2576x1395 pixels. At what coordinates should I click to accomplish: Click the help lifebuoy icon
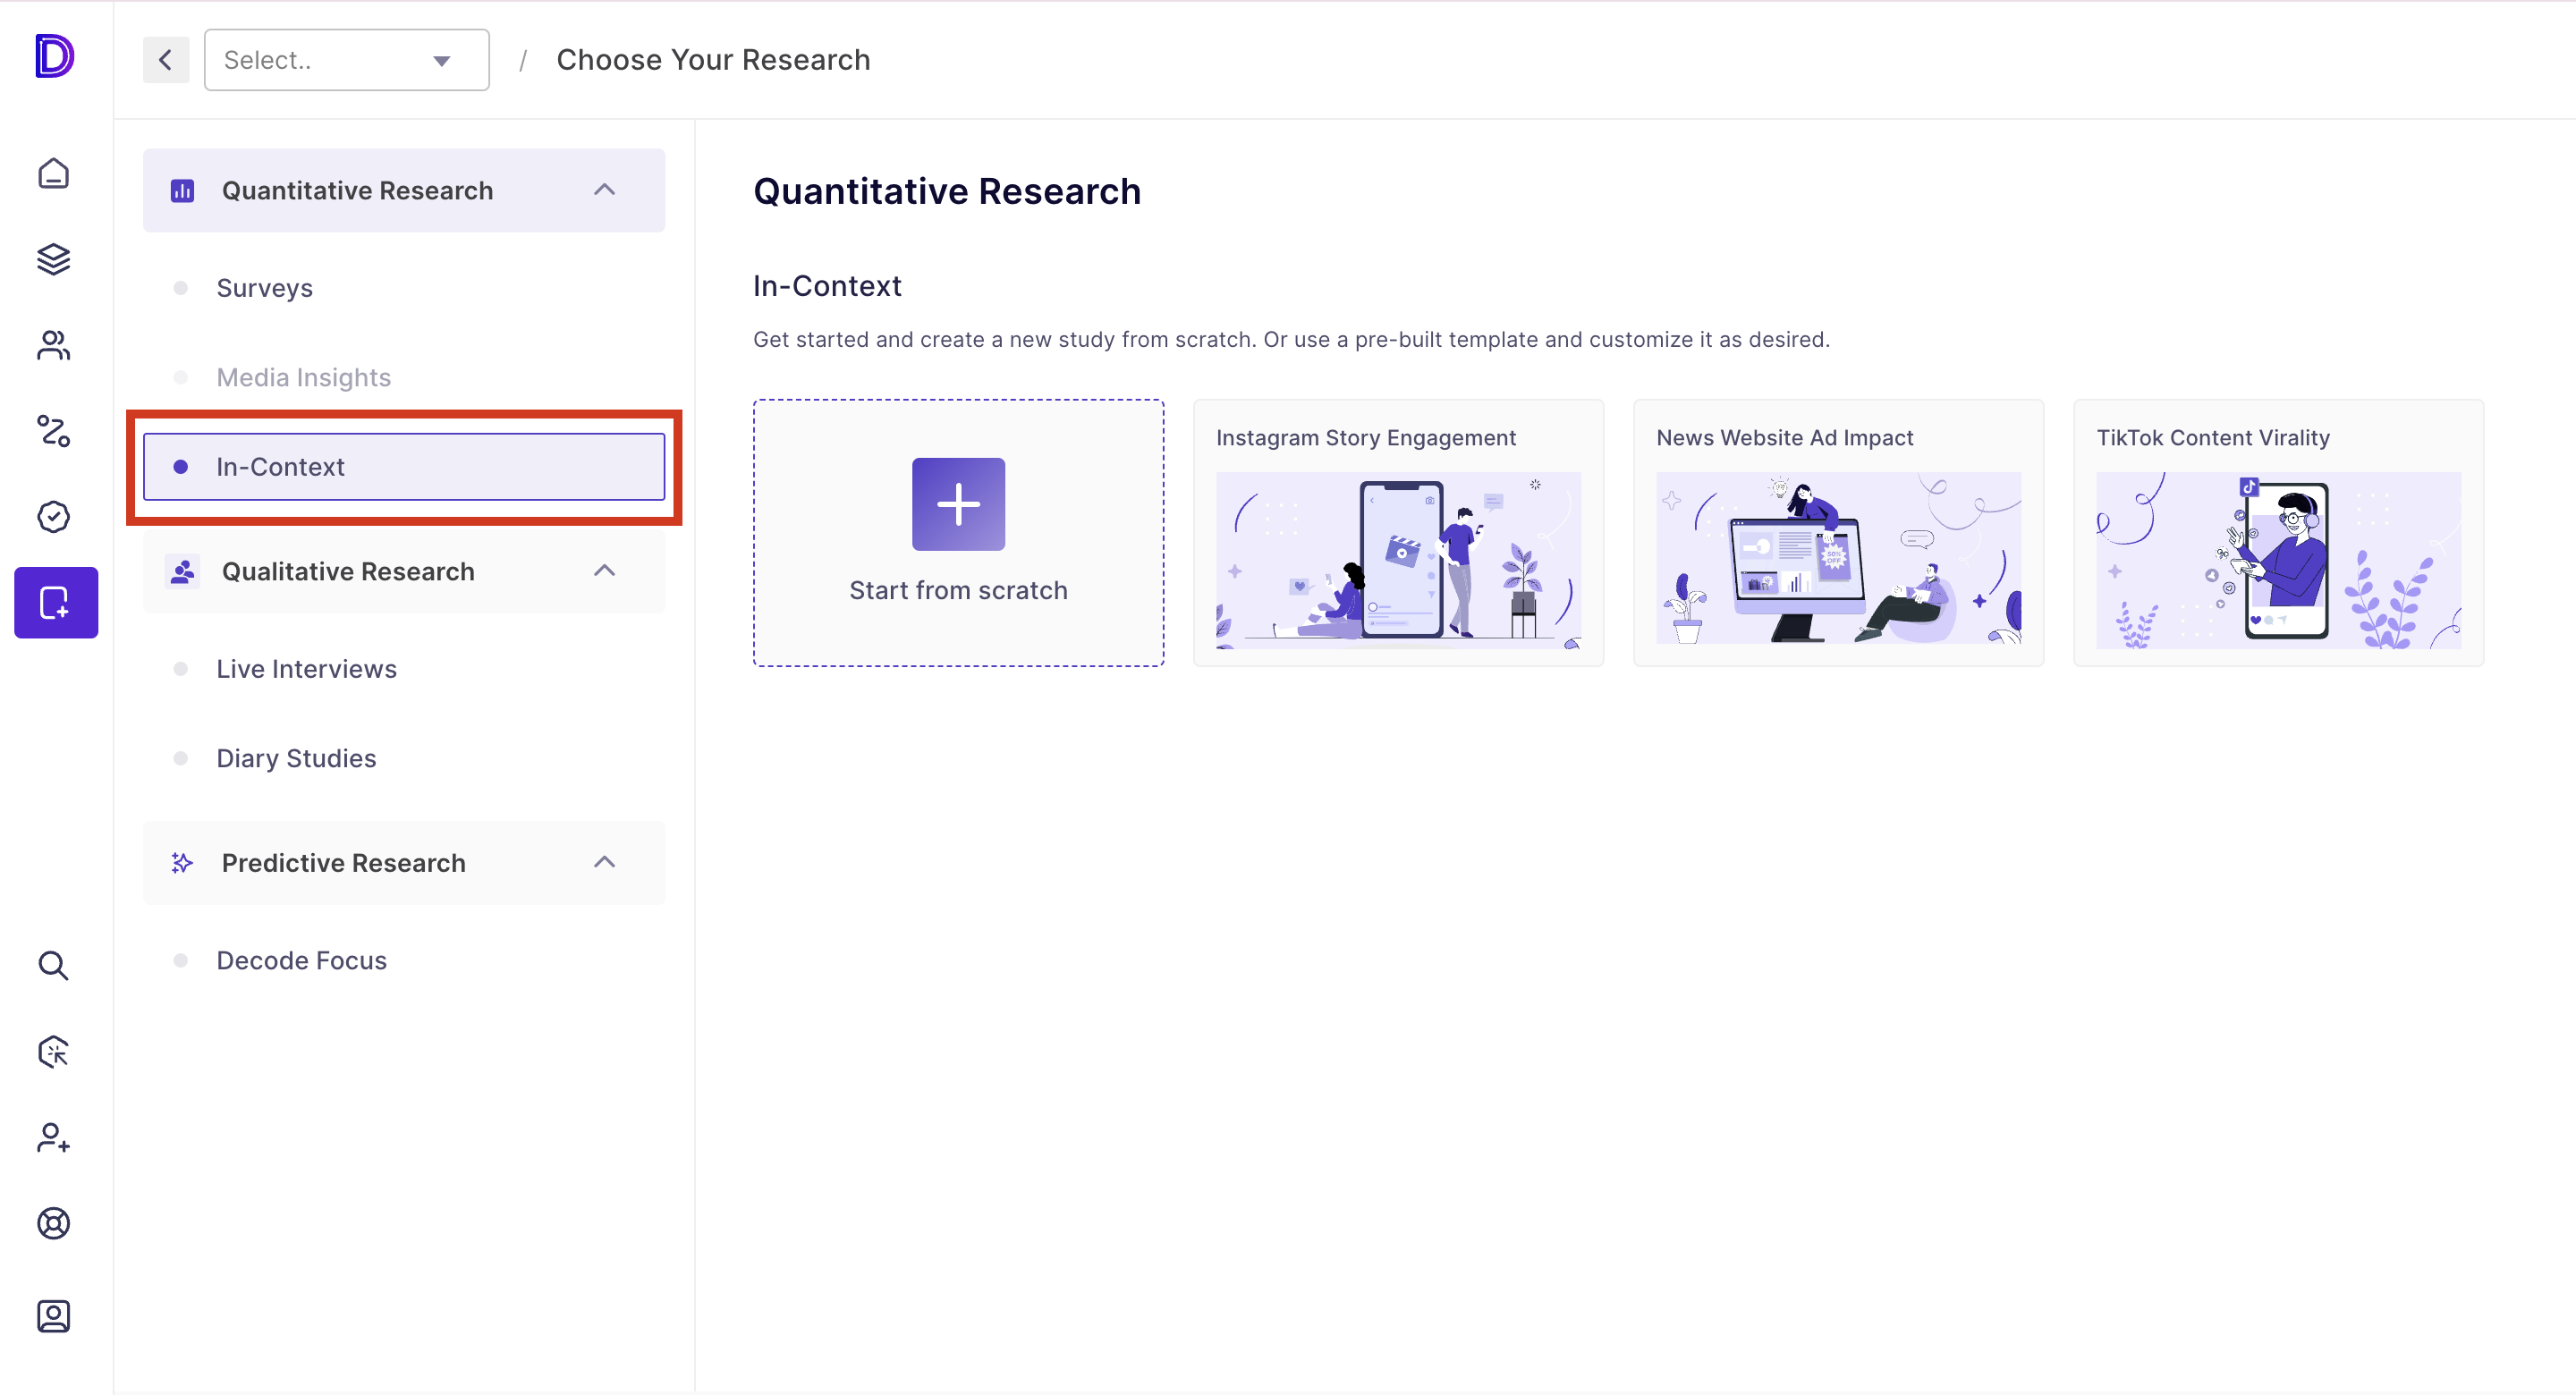pos(53,1223)
